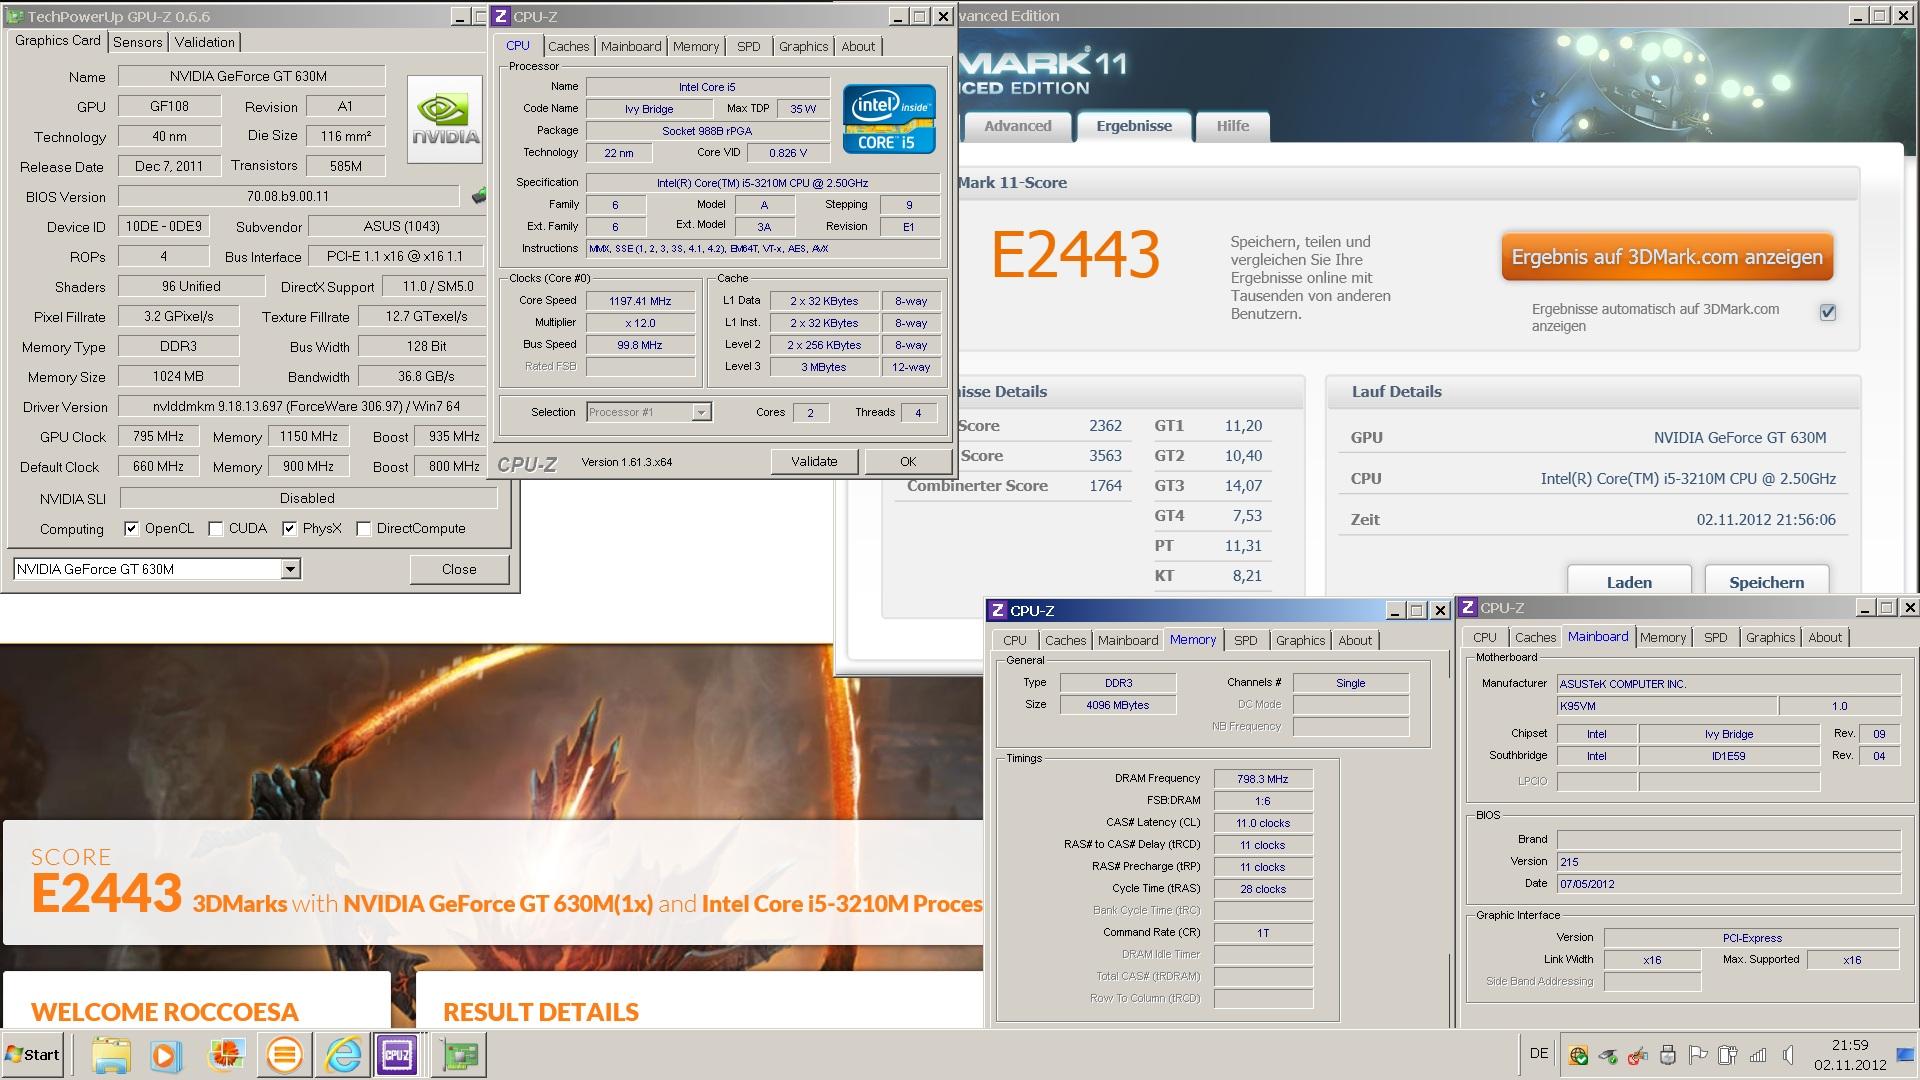Click the safely remove hardware tray icon
Screen dimensions: 1920x1080
1608,1055
